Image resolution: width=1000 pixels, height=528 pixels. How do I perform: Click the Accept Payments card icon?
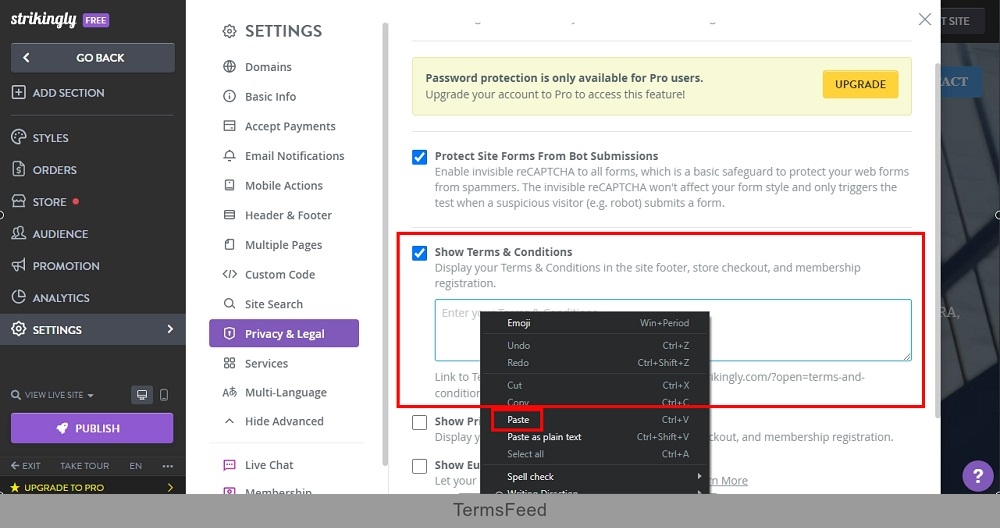tap(230, 126)
